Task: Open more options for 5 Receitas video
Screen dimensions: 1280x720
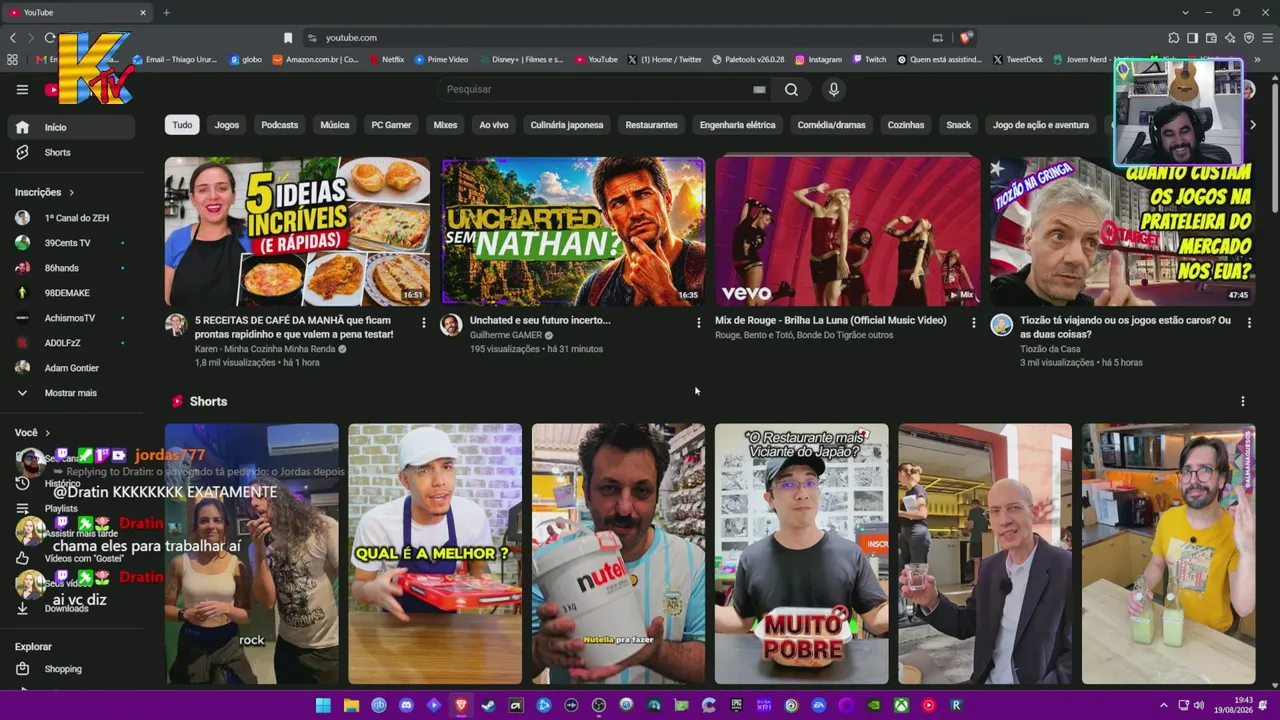Action: (424, 323)
